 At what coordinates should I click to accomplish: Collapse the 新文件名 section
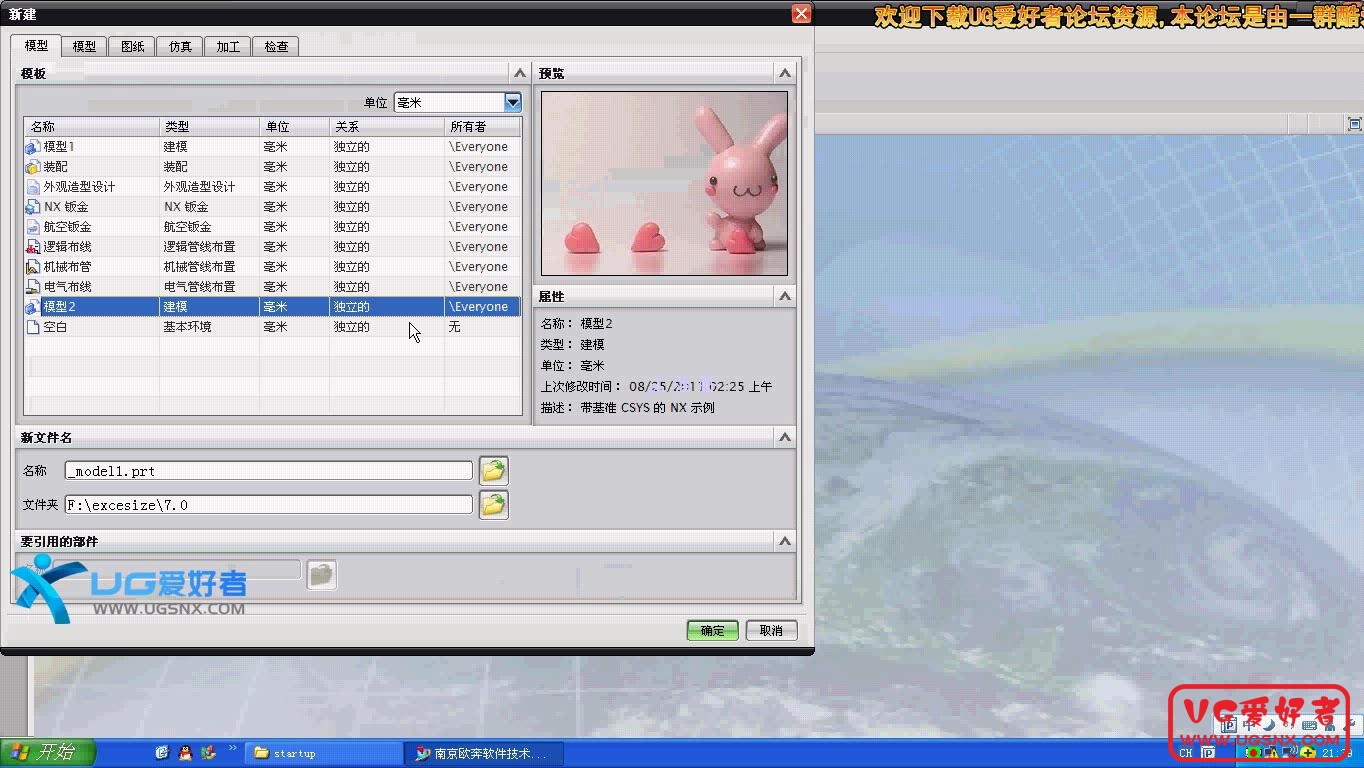click(785, 437)
